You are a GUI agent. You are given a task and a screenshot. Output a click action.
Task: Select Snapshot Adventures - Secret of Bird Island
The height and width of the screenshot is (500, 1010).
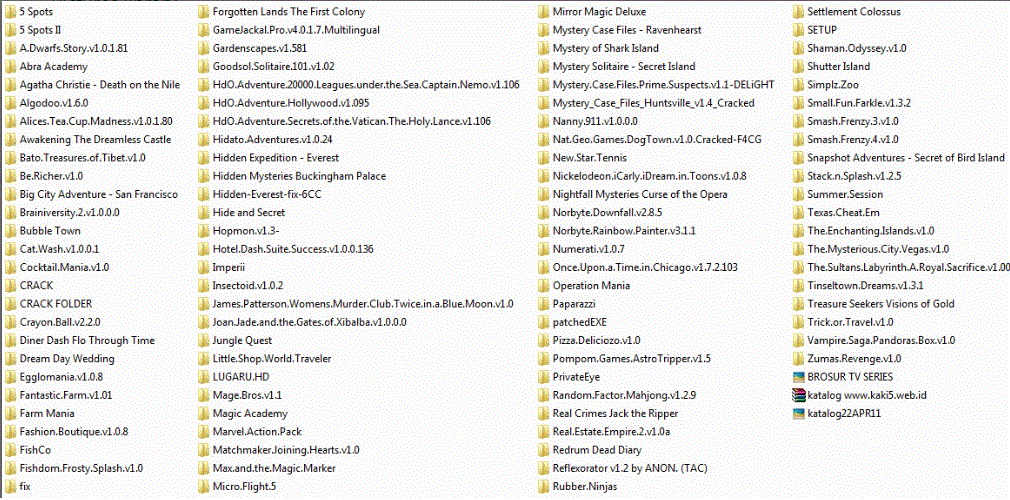[x=906, y=158]
